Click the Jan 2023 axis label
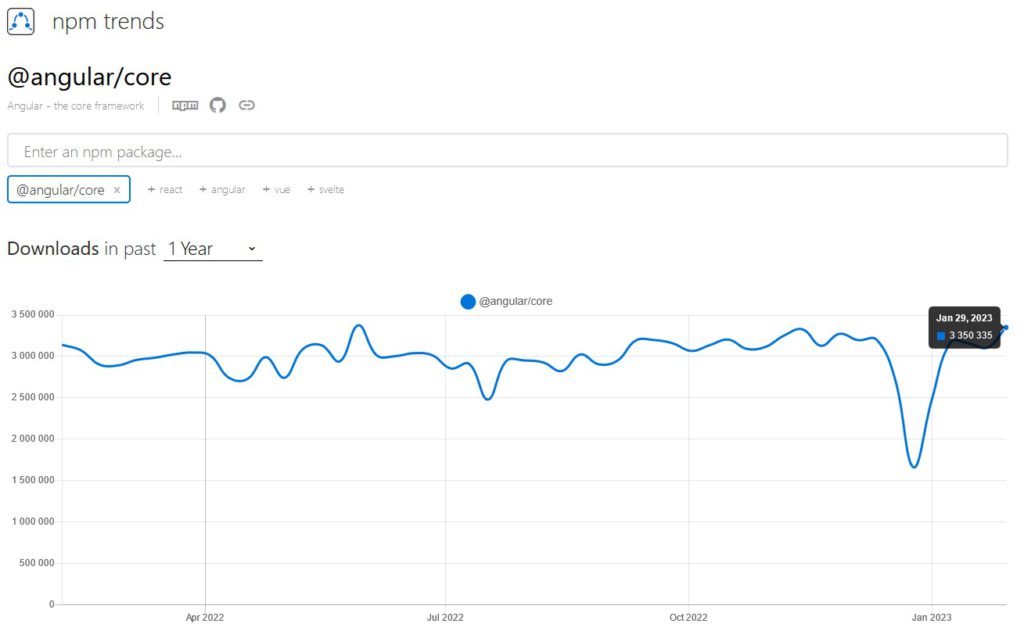The image size is (1024, 638). pos(931,617)
